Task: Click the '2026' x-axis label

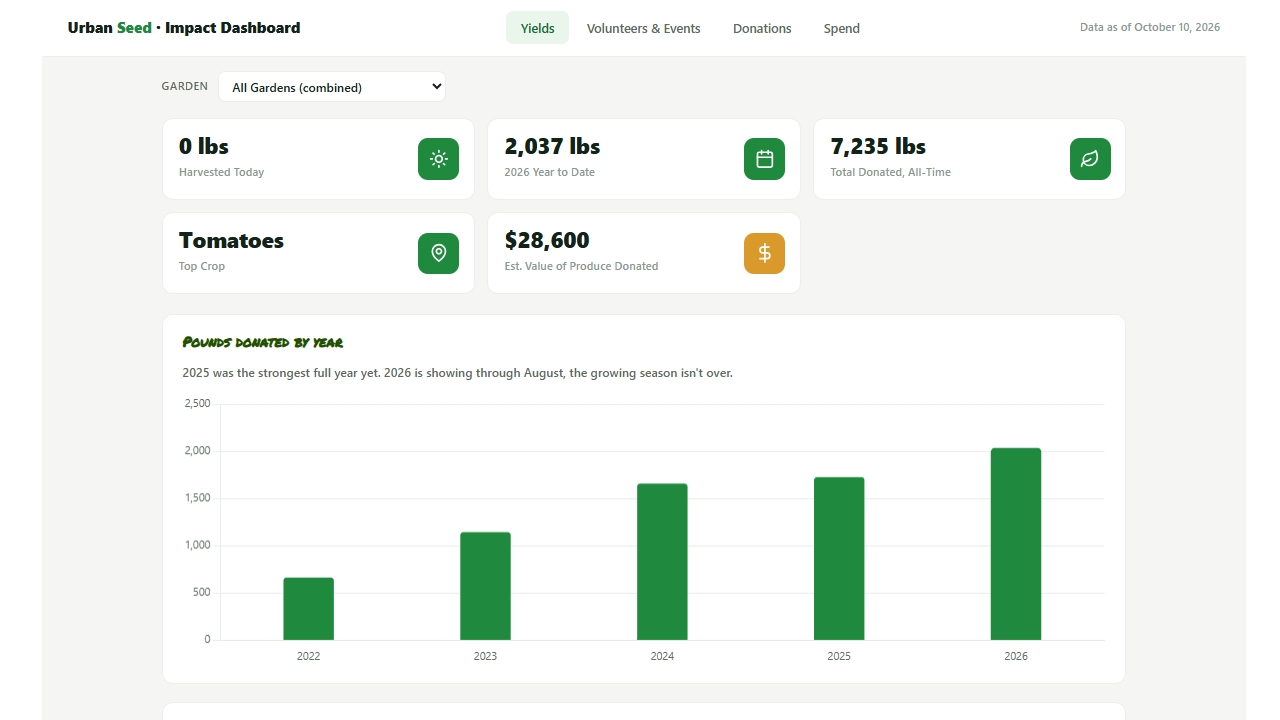Action: (x=1016, y=656)
